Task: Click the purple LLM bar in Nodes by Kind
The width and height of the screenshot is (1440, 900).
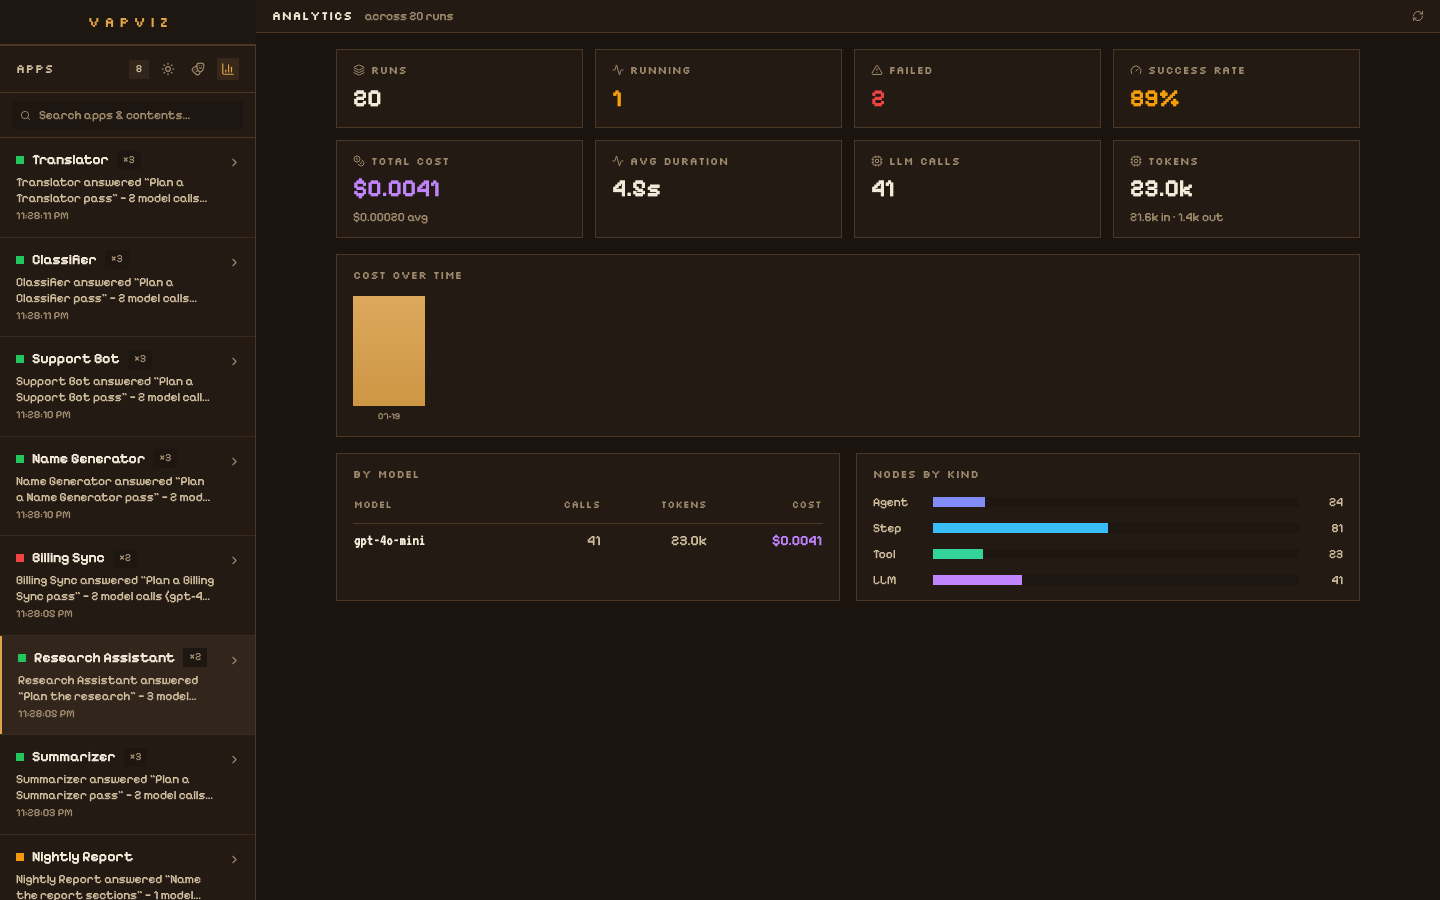Action: click(977, 580)
